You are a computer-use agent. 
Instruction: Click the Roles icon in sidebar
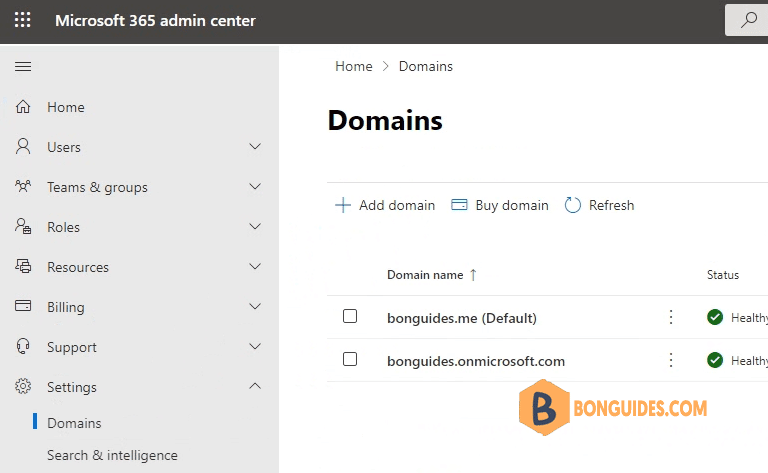23,226
